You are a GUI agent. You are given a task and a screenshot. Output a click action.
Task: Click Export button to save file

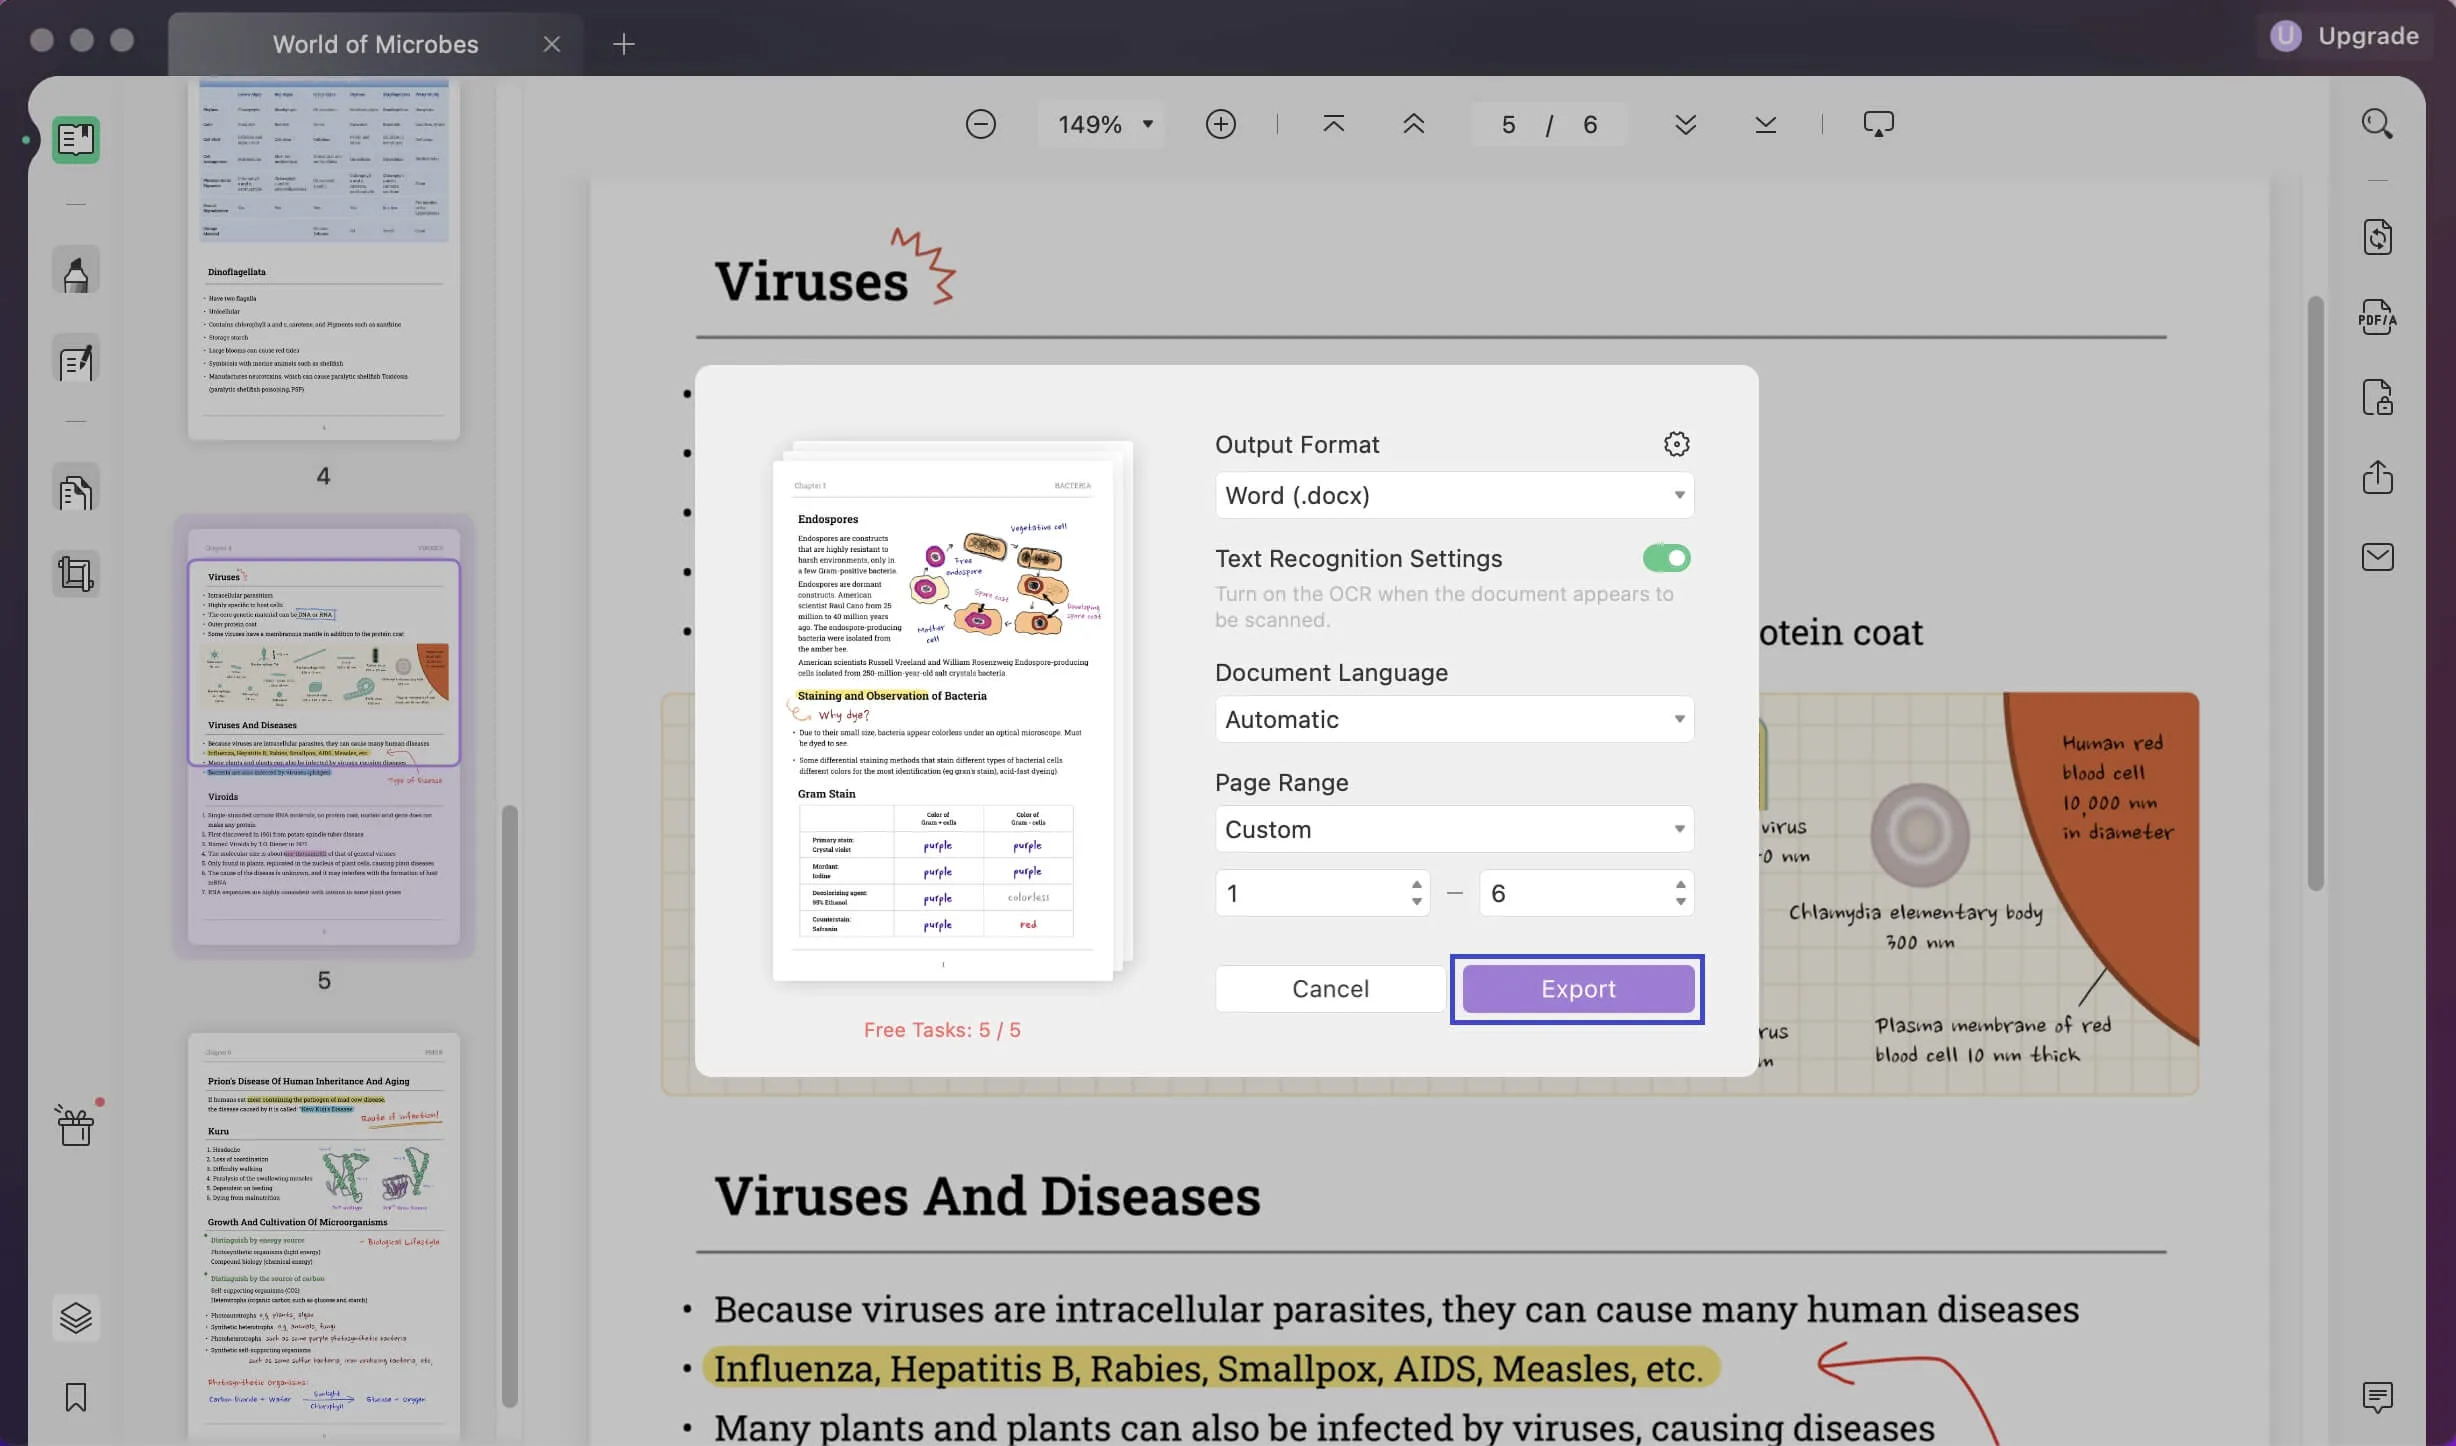pos(1577,986)
